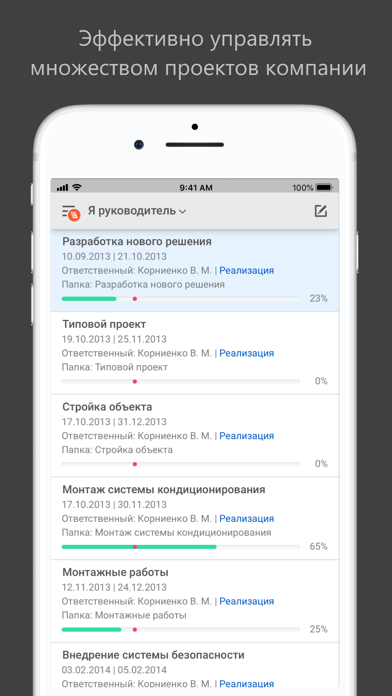Viewport: 392px width, 696px height.
Task: Tap the Wi-Fi status icon
Action: pos(77,187)
